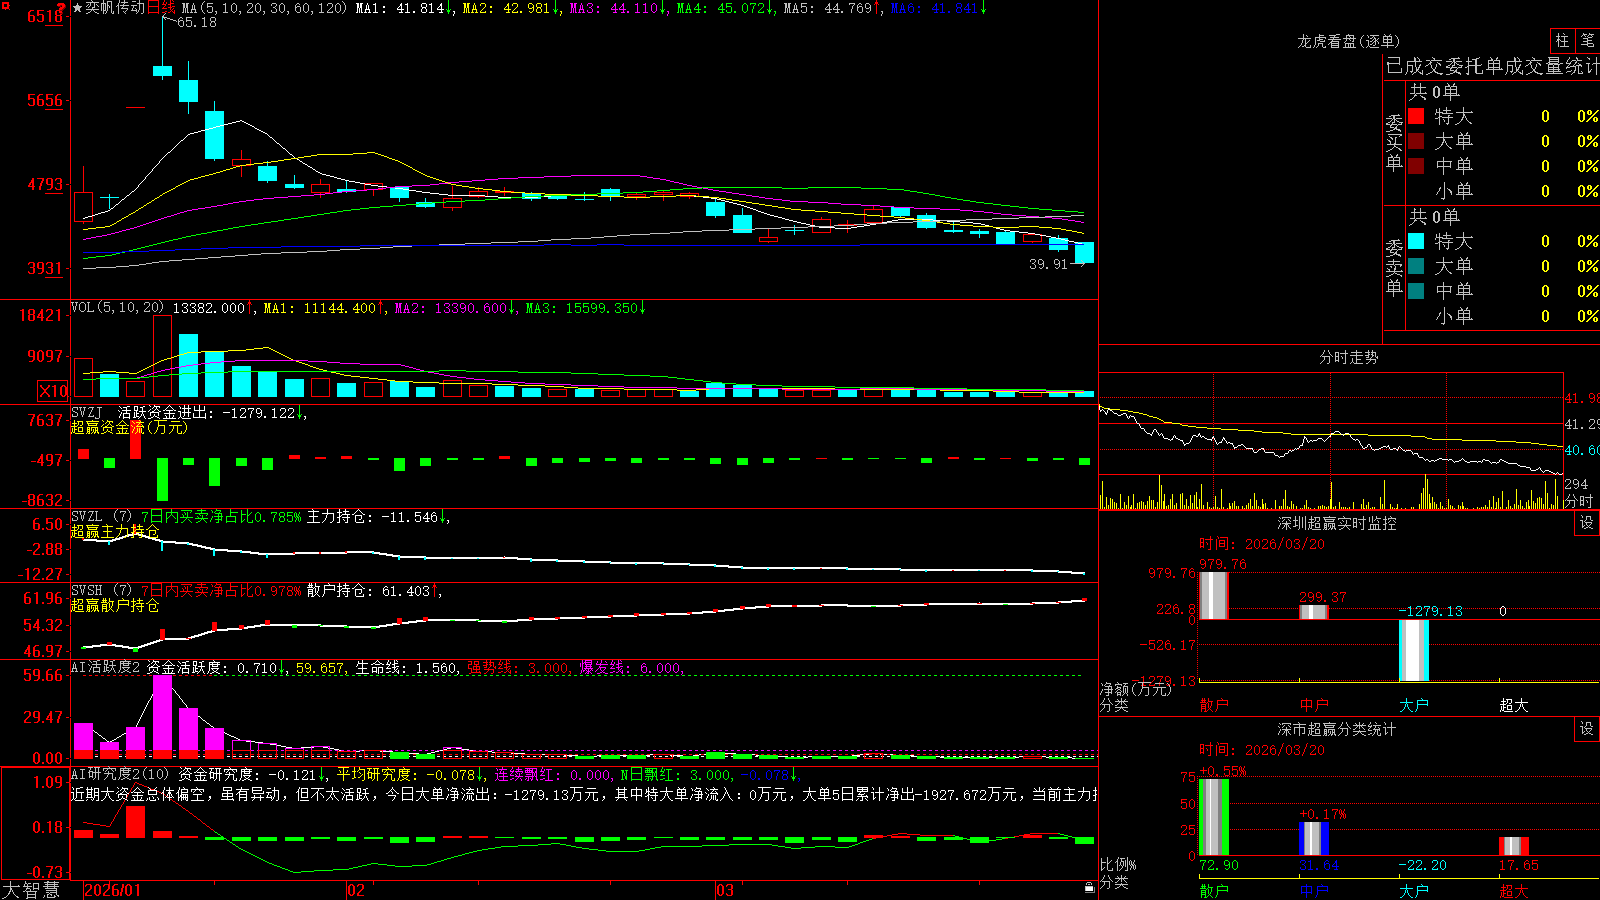Click the 生命线: 1.560 value
The width and height of the screenshot is (1600, 900).
coord(407,668)
